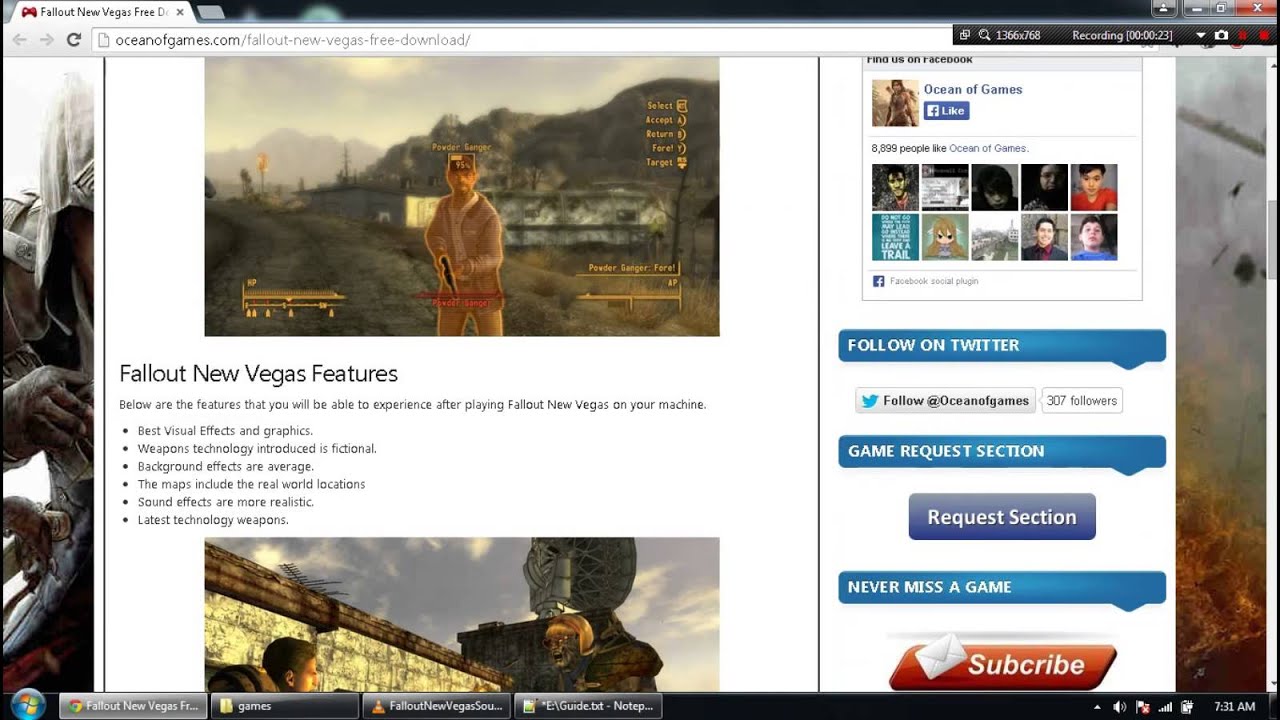Click the browser forward arrow
This screenshot has width=1280, height=720.
pyautogui.click(x=46, y=40)
